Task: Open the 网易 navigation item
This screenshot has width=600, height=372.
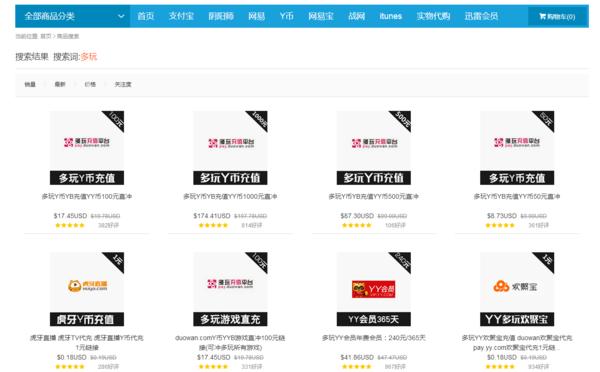Action: (x=256, y=16)
